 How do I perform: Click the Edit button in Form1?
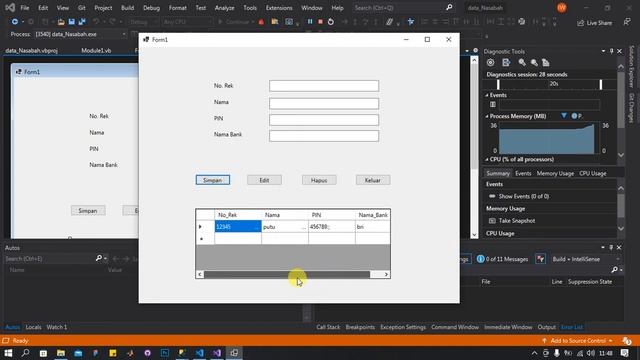click(x=264, y=180)
